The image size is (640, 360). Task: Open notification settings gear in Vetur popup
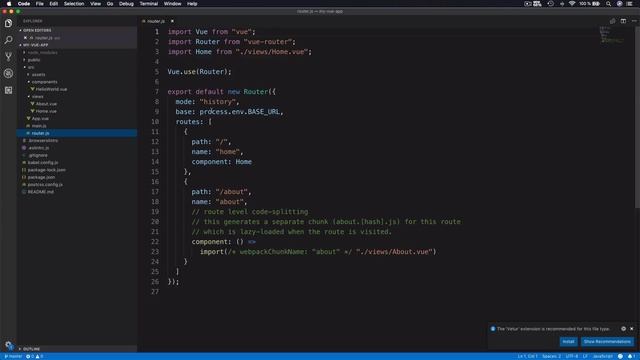623,329
